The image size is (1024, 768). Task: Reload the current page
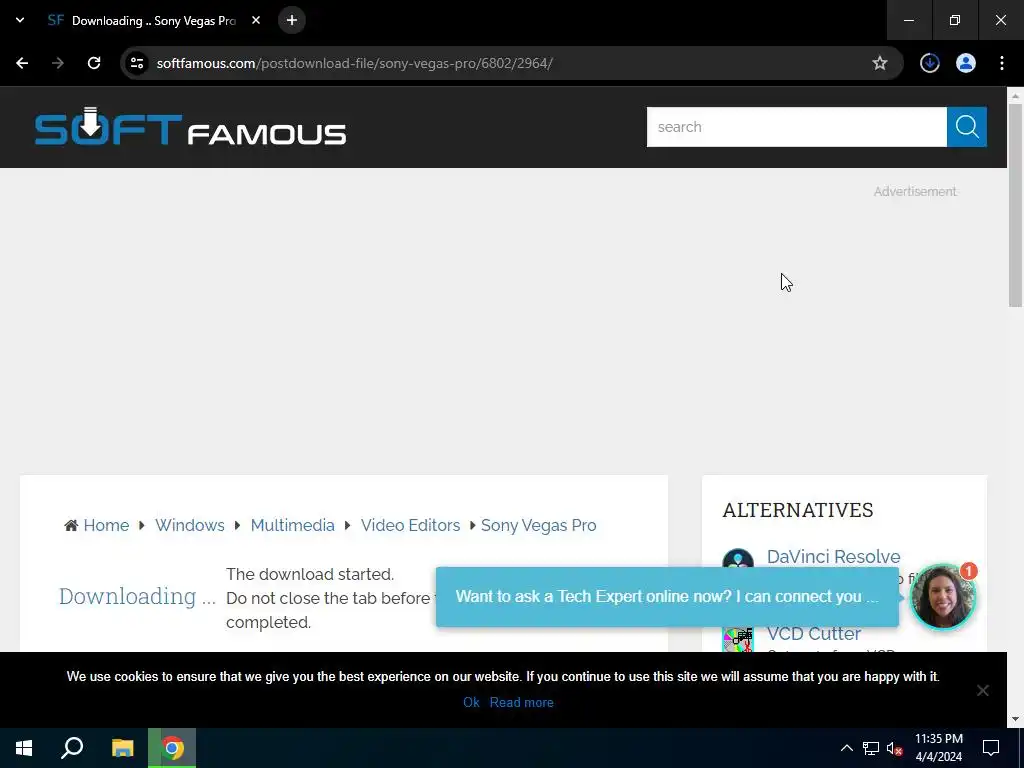click(94, 63)
